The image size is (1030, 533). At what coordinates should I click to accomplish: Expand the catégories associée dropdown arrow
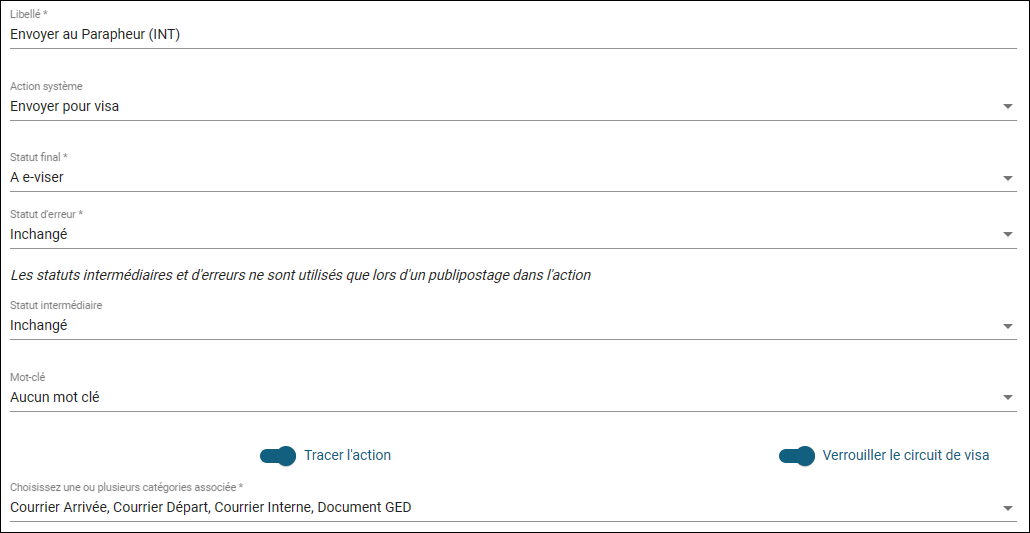(x=1007, y=509)
